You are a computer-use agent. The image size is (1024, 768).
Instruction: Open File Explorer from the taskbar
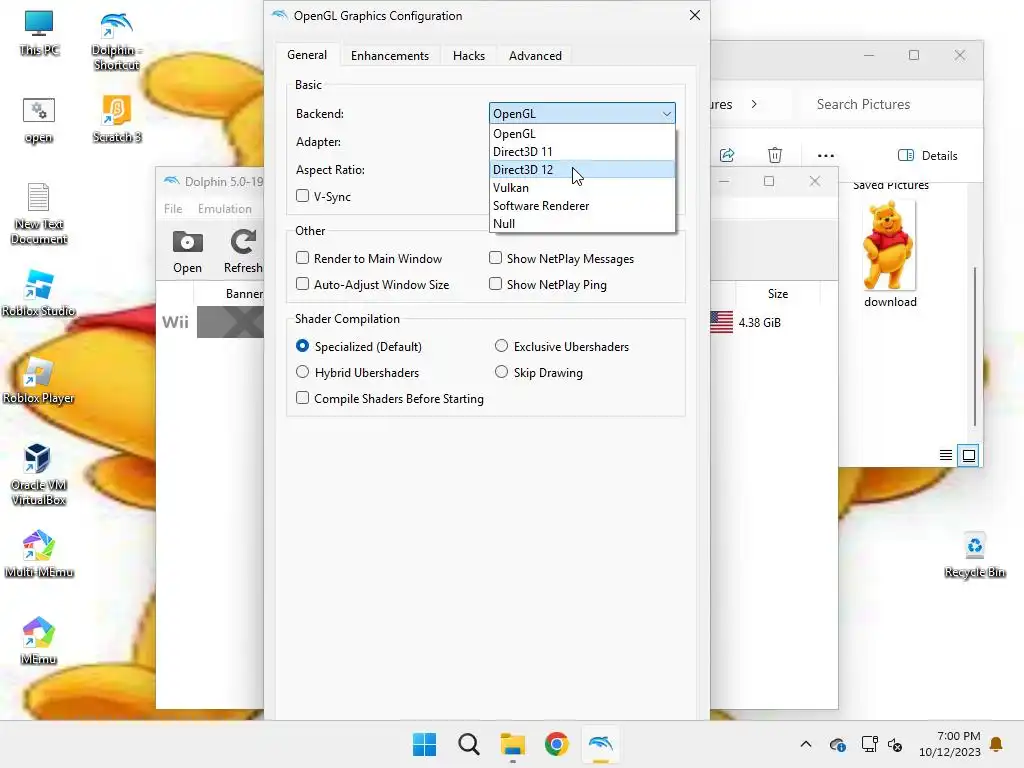[513, 744]
